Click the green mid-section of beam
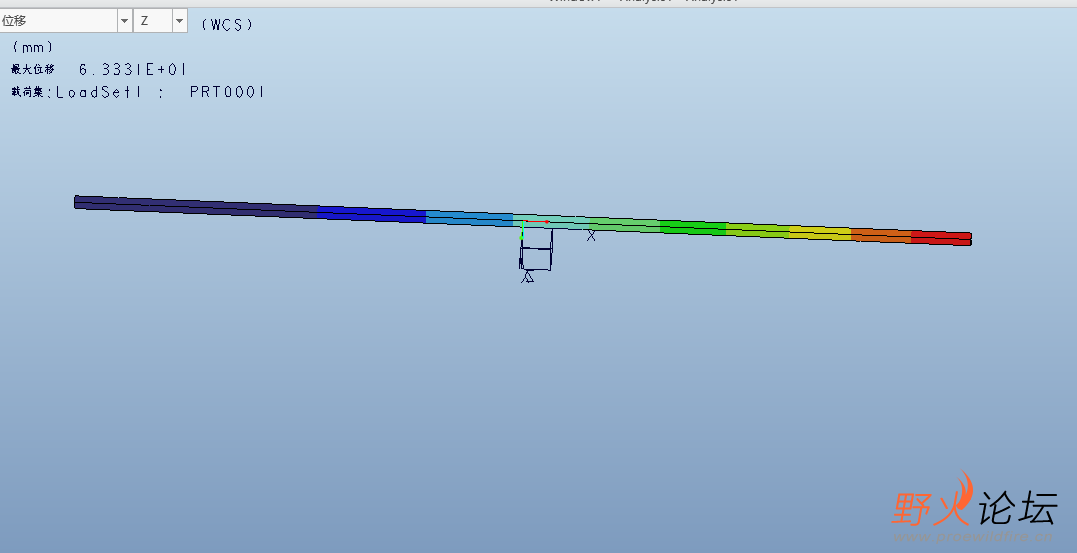 [692, 227]
